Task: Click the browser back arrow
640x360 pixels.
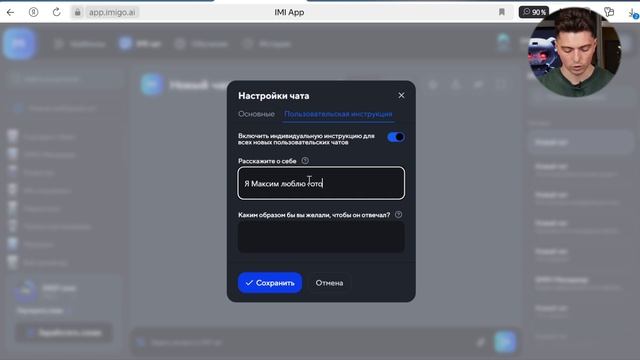Action: tap(10, 12)
